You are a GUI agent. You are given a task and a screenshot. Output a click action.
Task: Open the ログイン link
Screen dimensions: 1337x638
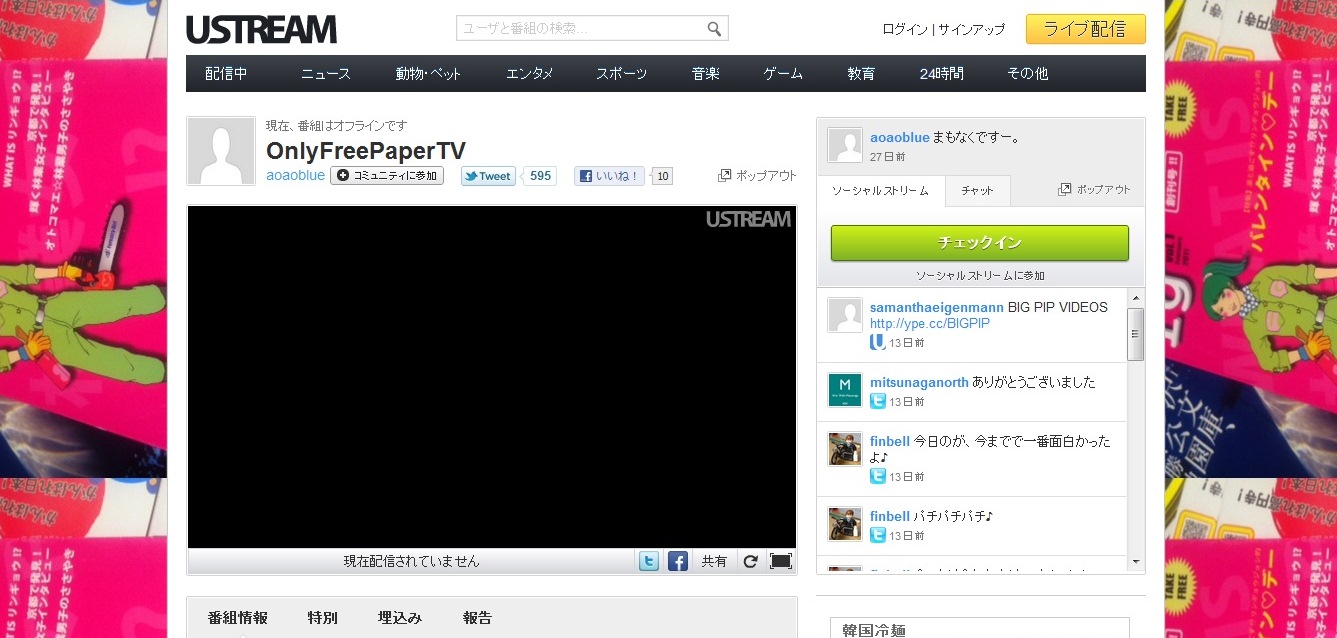[905, 29]
